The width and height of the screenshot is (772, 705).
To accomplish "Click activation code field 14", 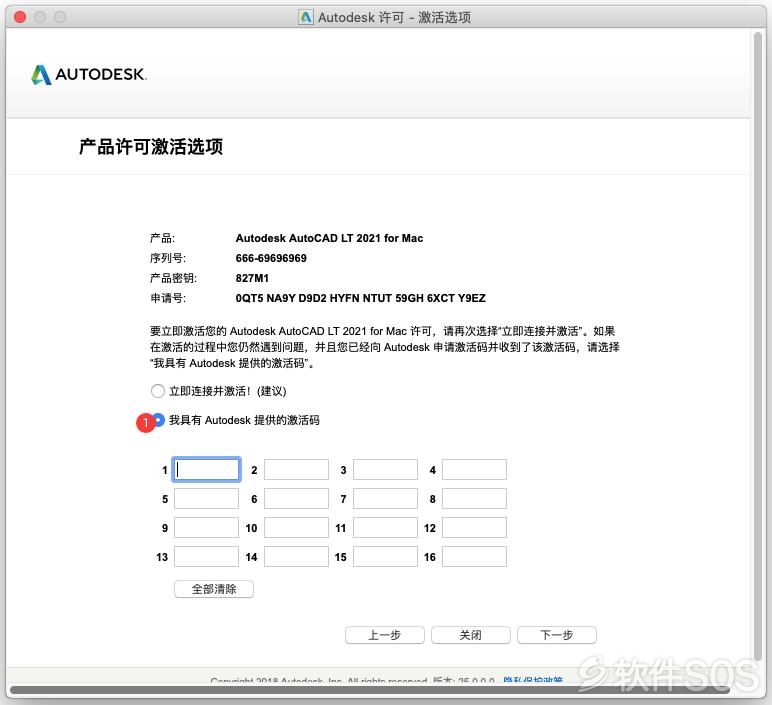I will [296, 557].
